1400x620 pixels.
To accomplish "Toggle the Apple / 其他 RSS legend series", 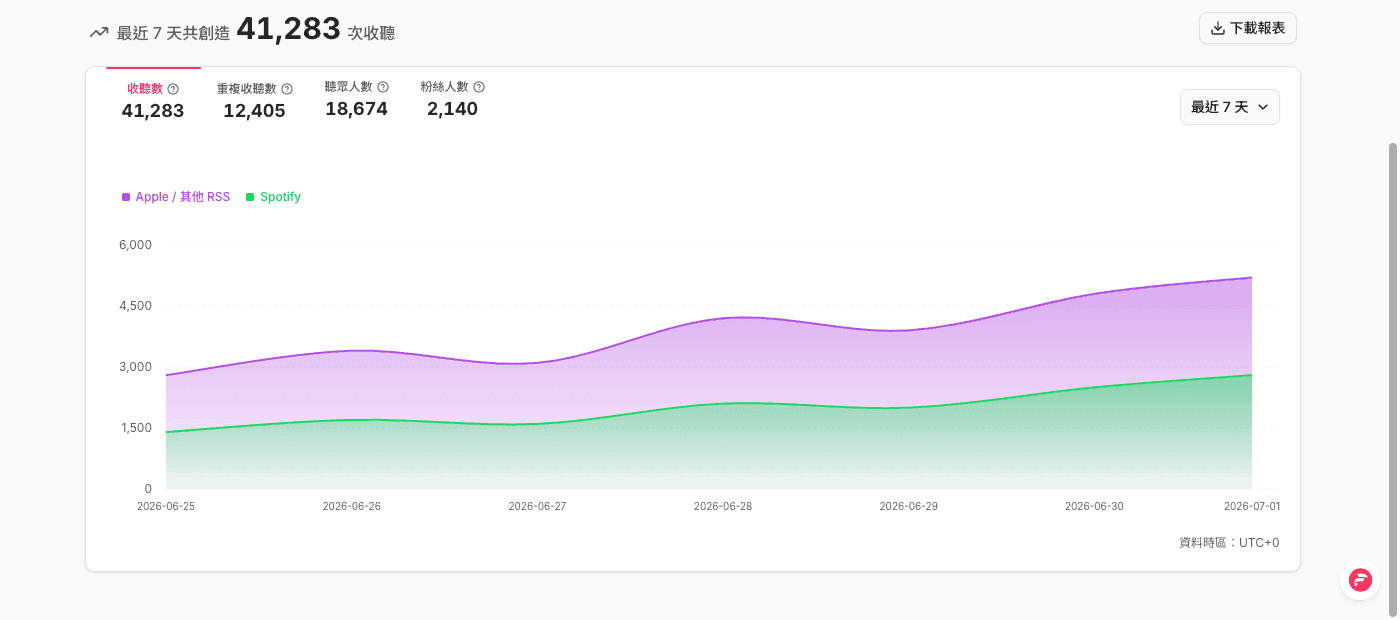I will (x=176, y=197).
